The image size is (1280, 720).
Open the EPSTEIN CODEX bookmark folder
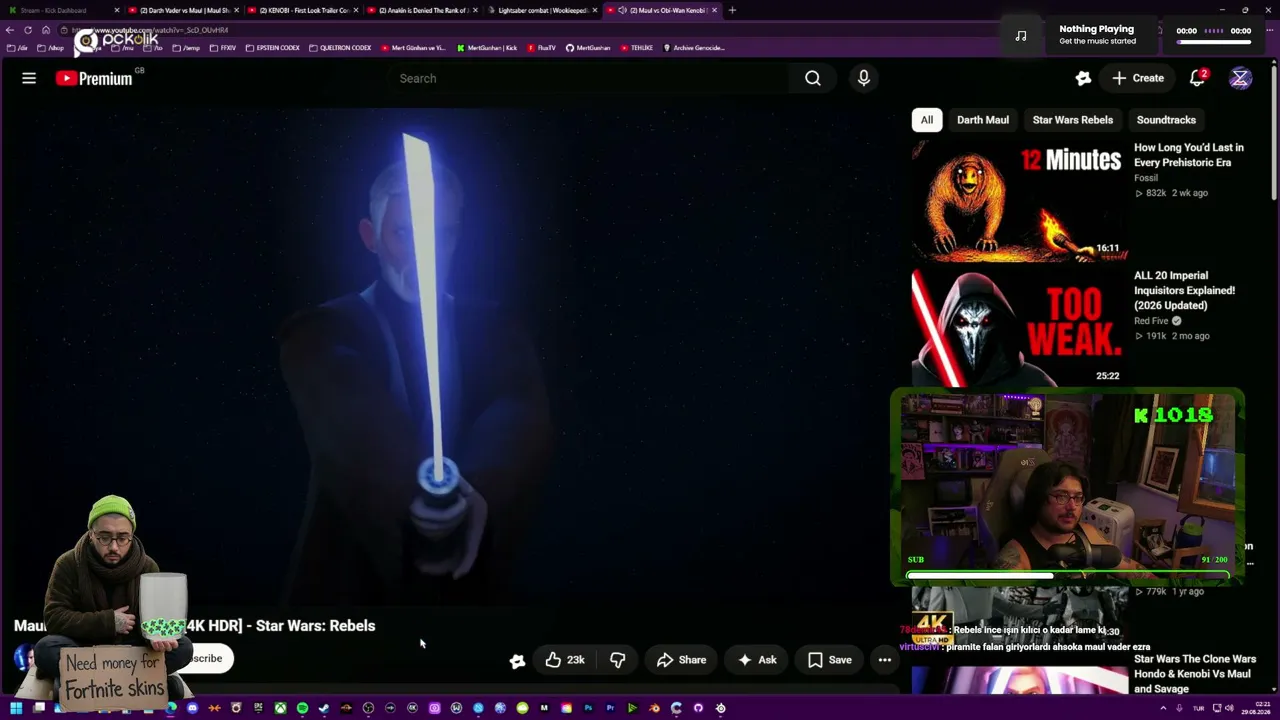coord(273,48)
